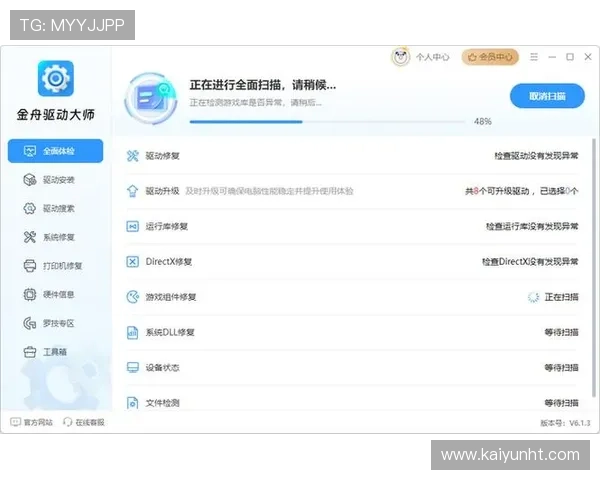Open the 工具箱 sidebar item

tap(55, 352)
